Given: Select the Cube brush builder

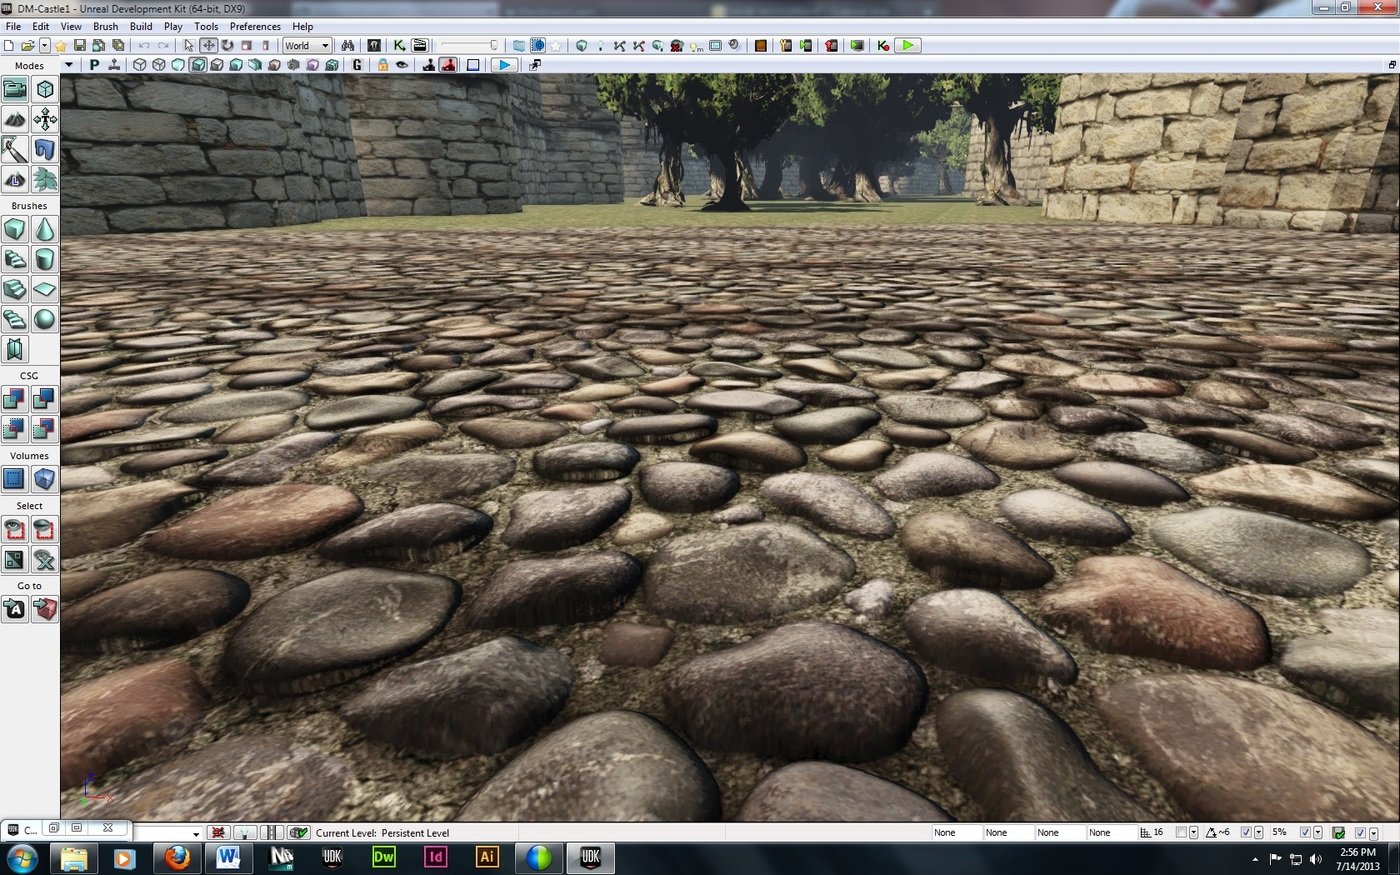Looking at the screenshot, I should (15, 229).
